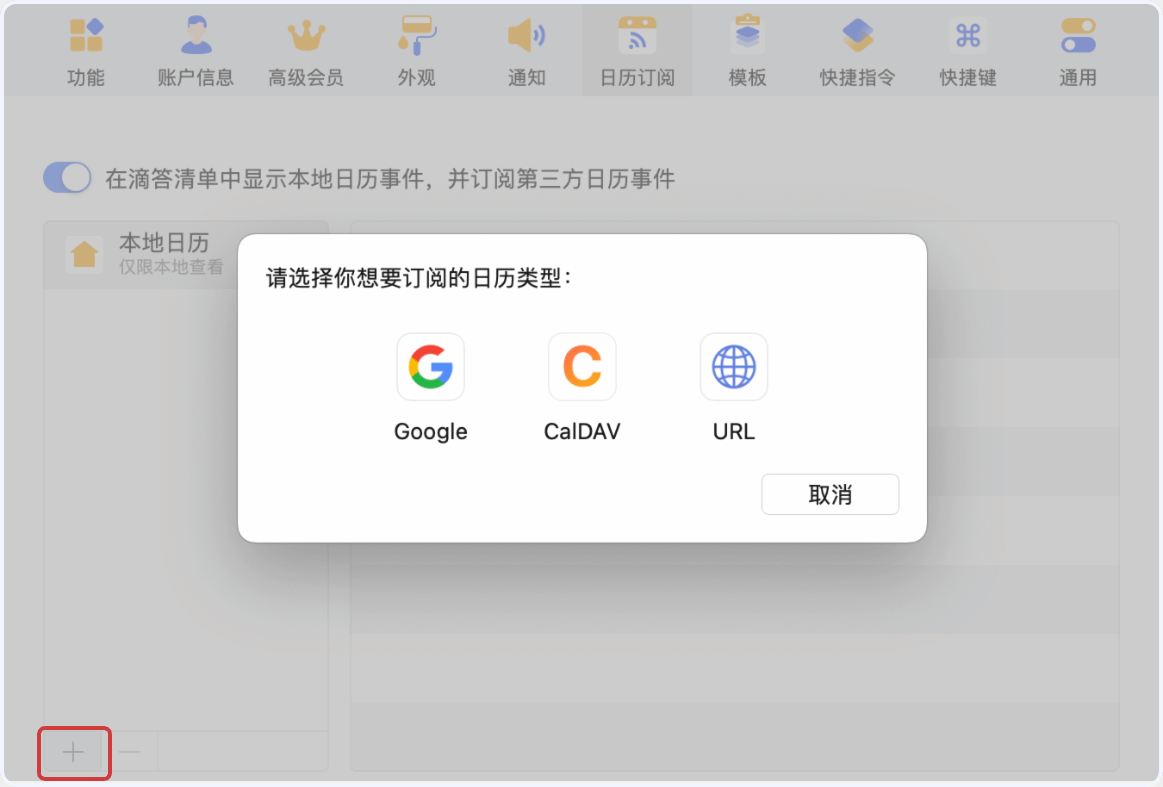Remove selected calendar with minus button

point(129,752)
